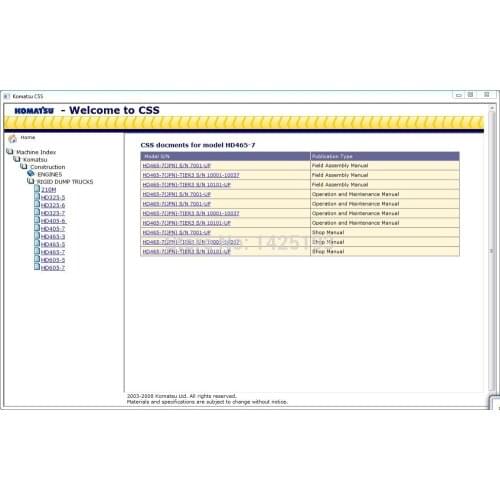Screen dimensions: 500x500
Task: Click the KOMATSU logo in the header
Action: (34, 111)
